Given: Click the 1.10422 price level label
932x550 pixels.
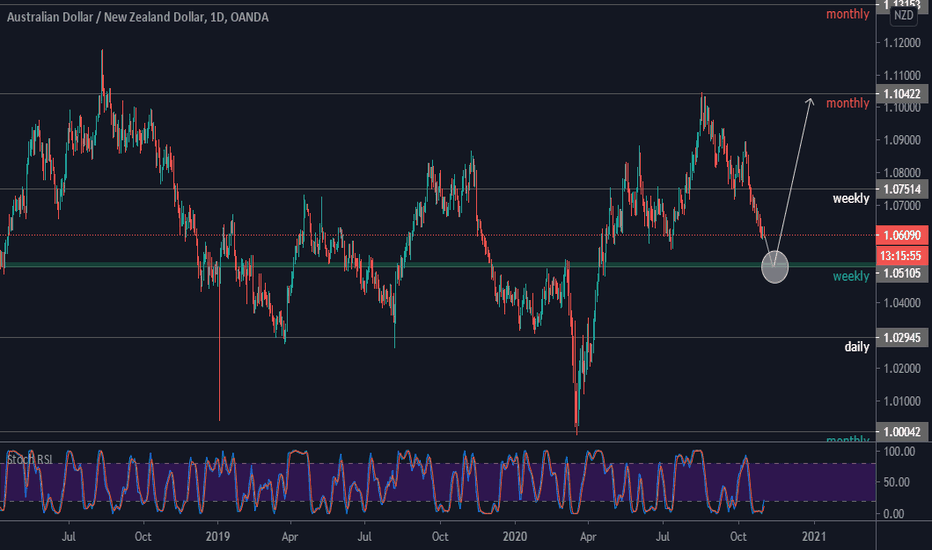Looking at the screenshot, I should [x=902, y=94].
